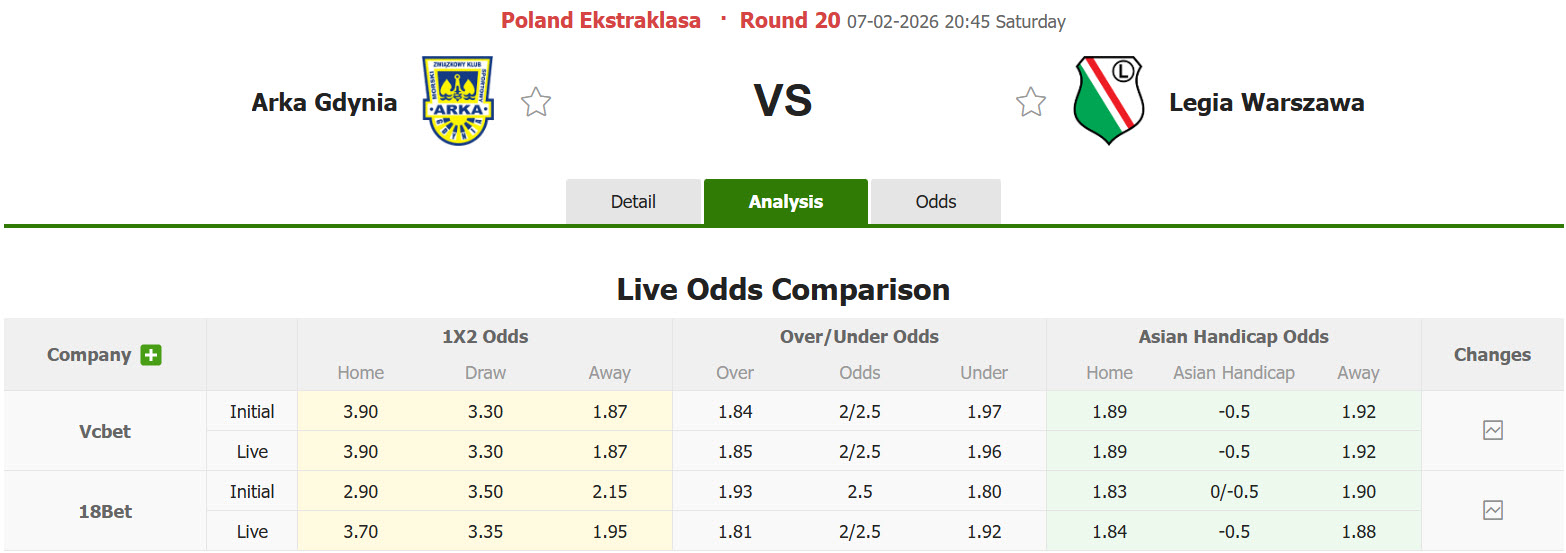Favorite Arka Gdynia with the star

536,102
